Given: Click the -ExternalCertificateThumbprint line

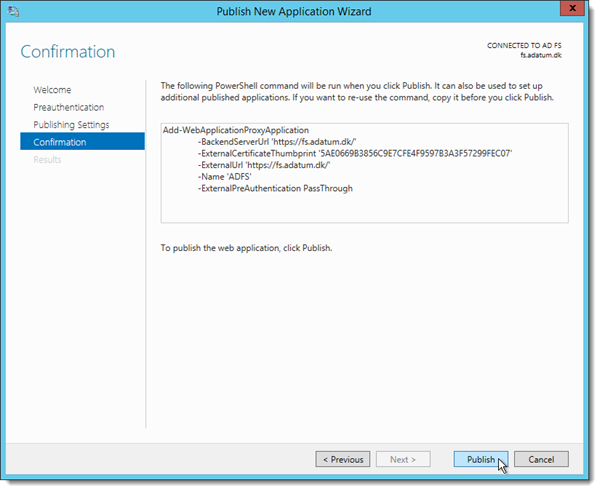Looking at the screenshot, I should (x=355, y=153).
